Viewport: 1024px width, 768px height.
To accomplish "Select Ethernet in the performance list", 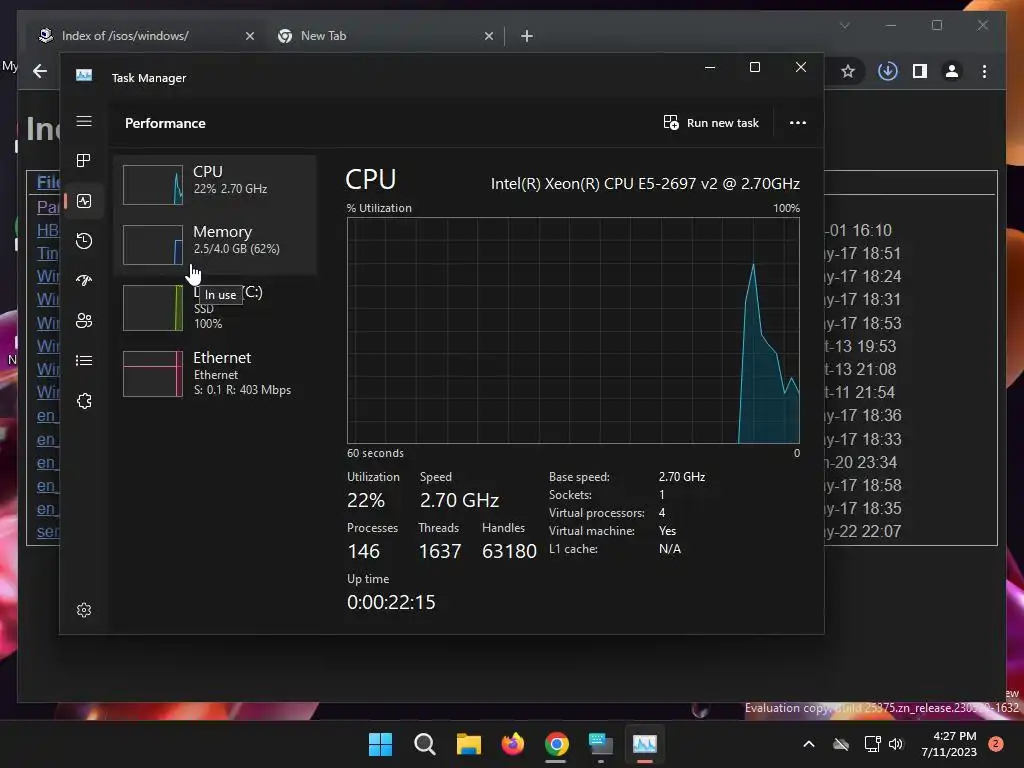I will click(x=216, y=374).
